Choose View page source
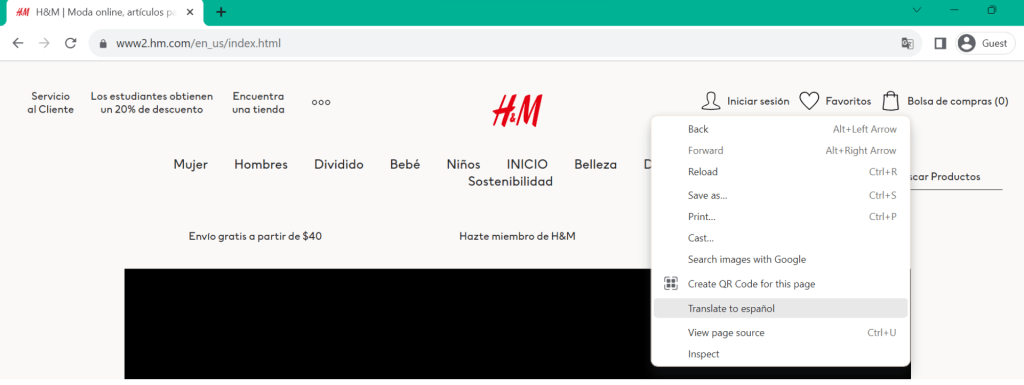The height and width of the screenshot is (385, 1024). coord(780,333)
